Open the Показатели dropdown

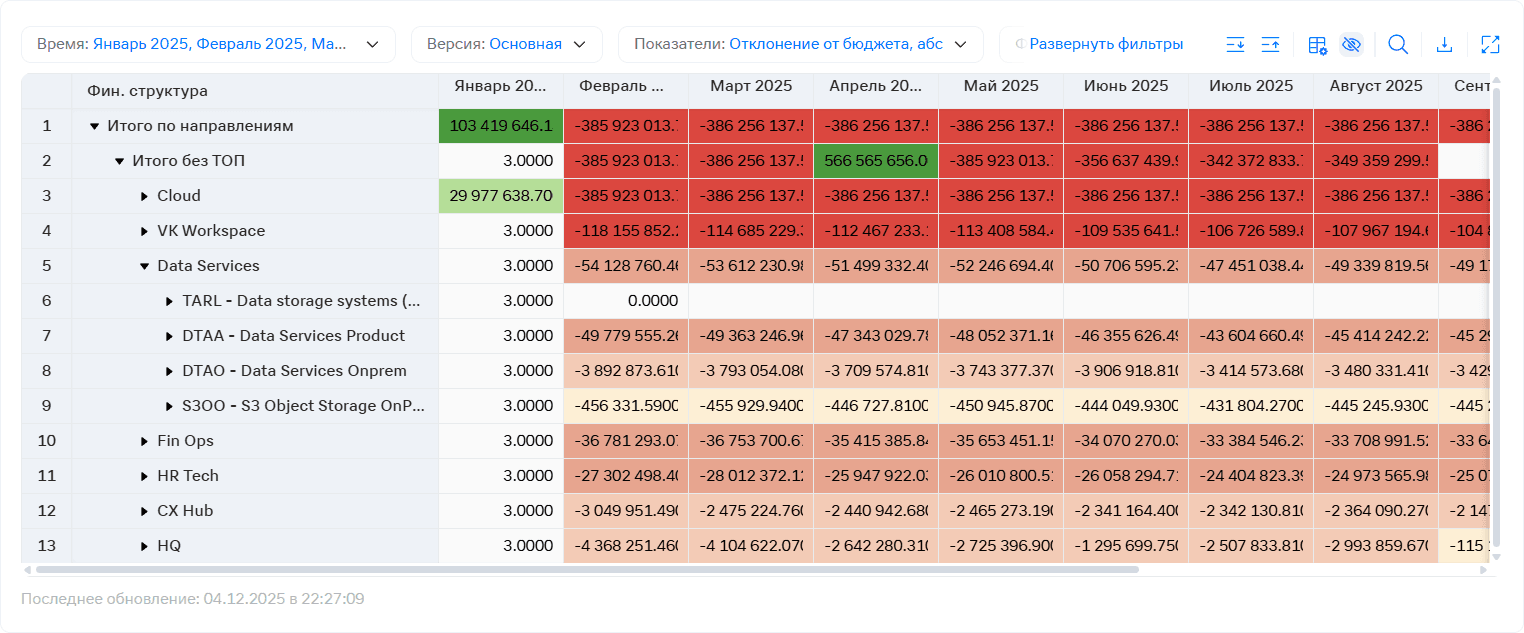[x=801, y=44]
